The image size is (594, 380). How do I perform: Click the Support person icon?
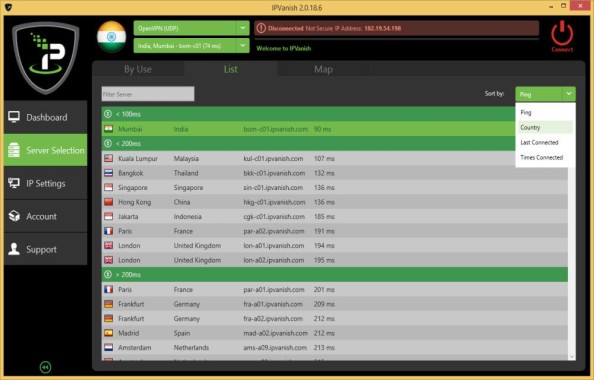pos(14,249)
